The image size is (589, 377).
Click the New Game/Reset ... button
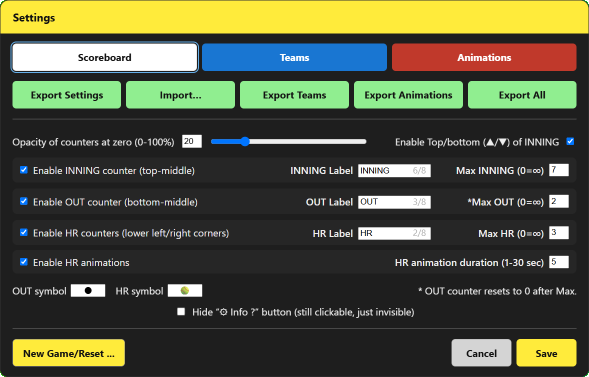click(x=69, y=353)
